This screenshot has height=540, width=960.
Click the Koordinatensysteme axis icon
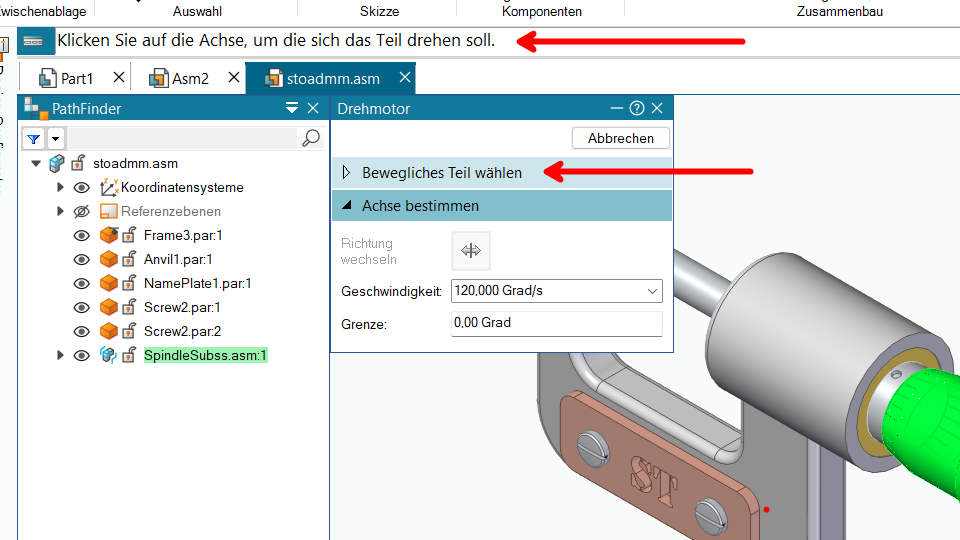coord(109,187)
